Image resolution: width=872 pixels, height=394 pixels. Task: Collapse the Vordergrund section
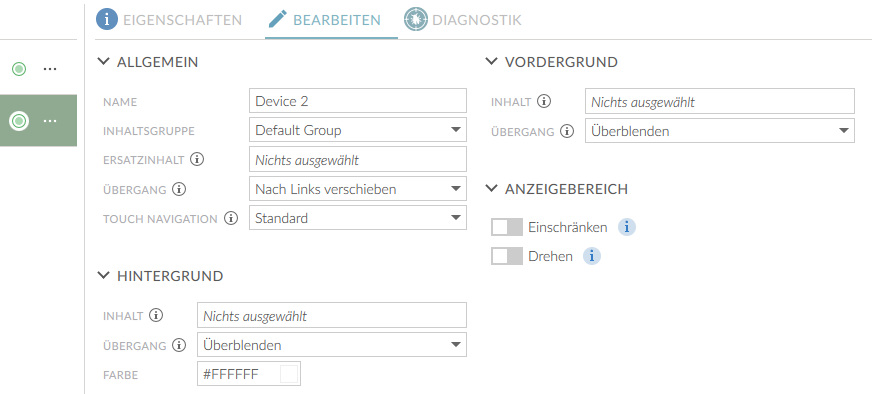(491, 61)
